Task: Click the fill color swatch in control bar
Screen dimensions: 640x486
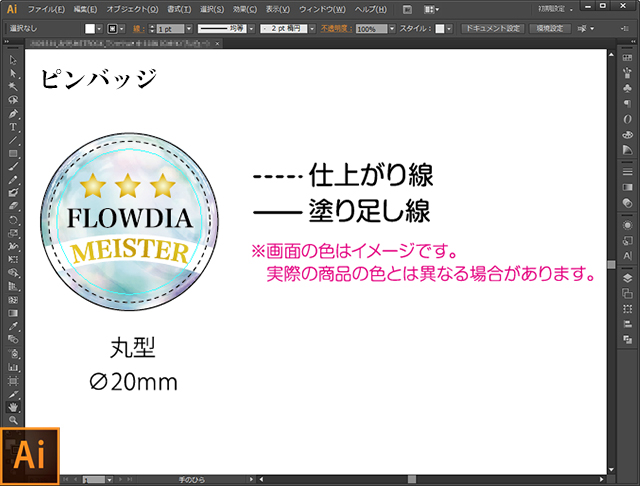Action: point(89,29)
